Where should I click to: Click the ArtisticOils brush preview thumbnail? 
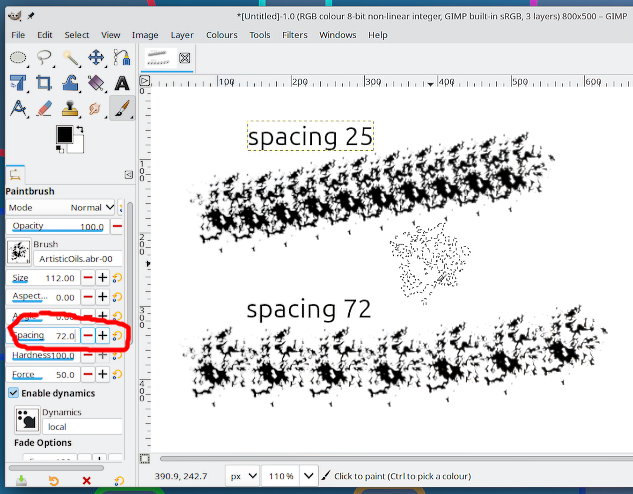pos(18,252)
